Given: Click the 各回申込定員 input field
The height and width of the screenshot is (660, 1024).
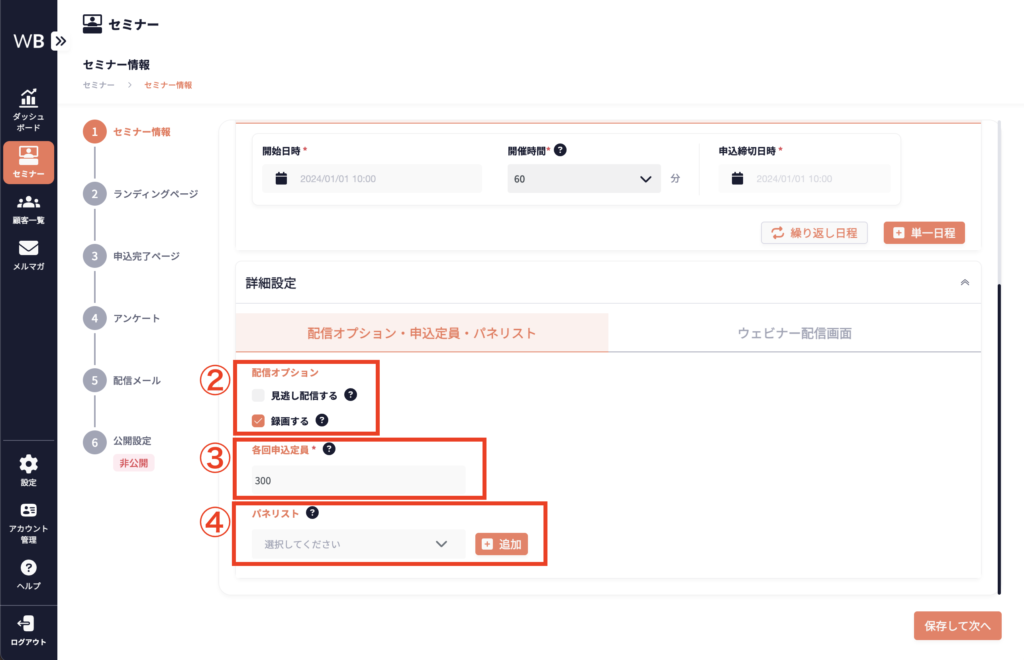Looking at the screenshot, I should pyautogui.click(x=358, y=480).
